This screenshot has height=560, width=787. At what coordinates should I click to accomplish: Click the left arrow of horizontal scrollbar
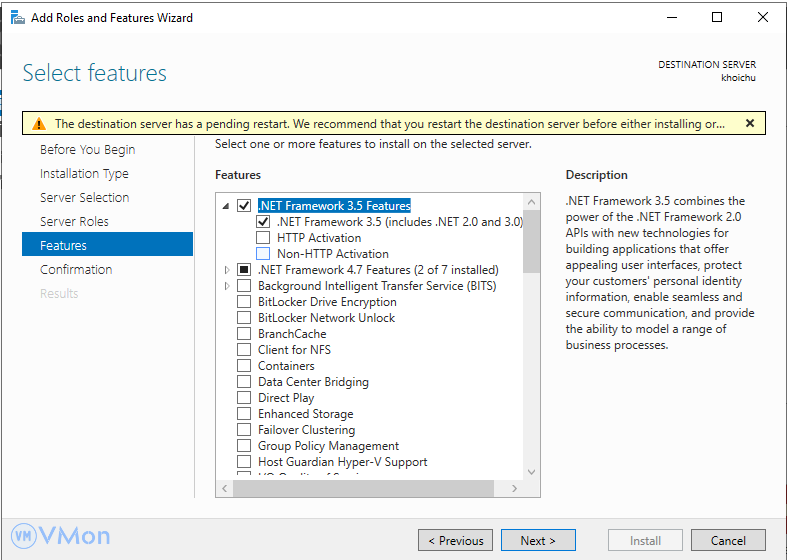[x=225, y=488]
